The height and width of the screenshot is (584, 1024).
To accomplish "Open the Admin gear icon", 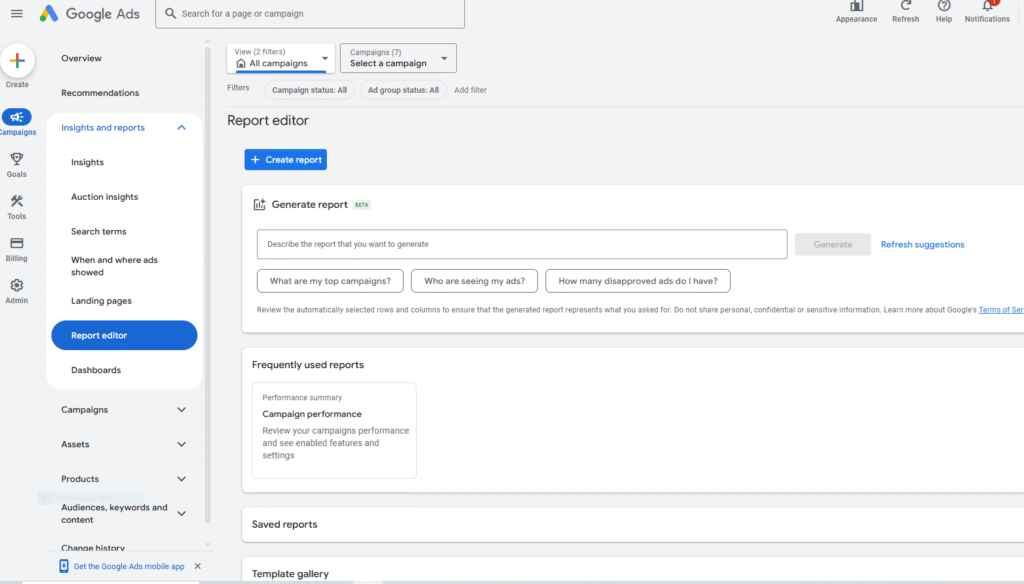I will [x=16, y=285].
